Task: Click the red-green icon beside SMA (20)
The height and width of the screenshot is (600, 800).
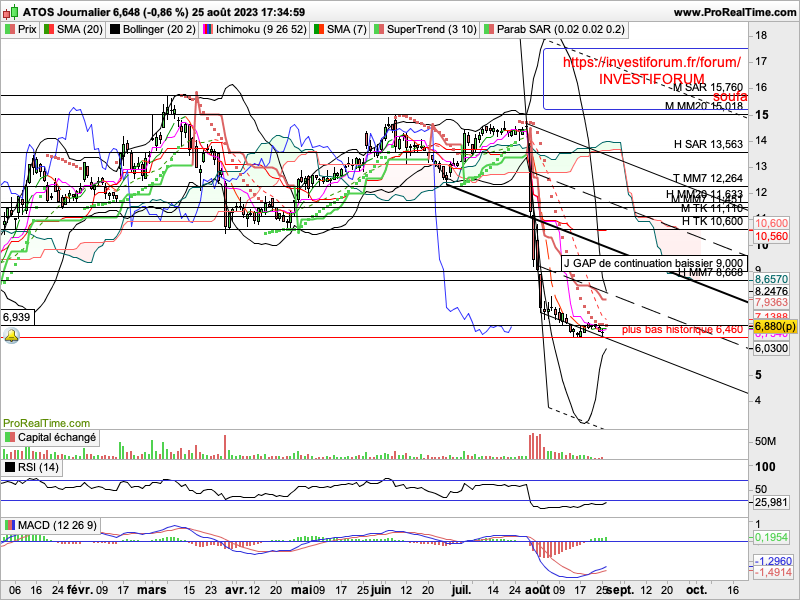Action: pyautogui.click(x=49, y=30)
